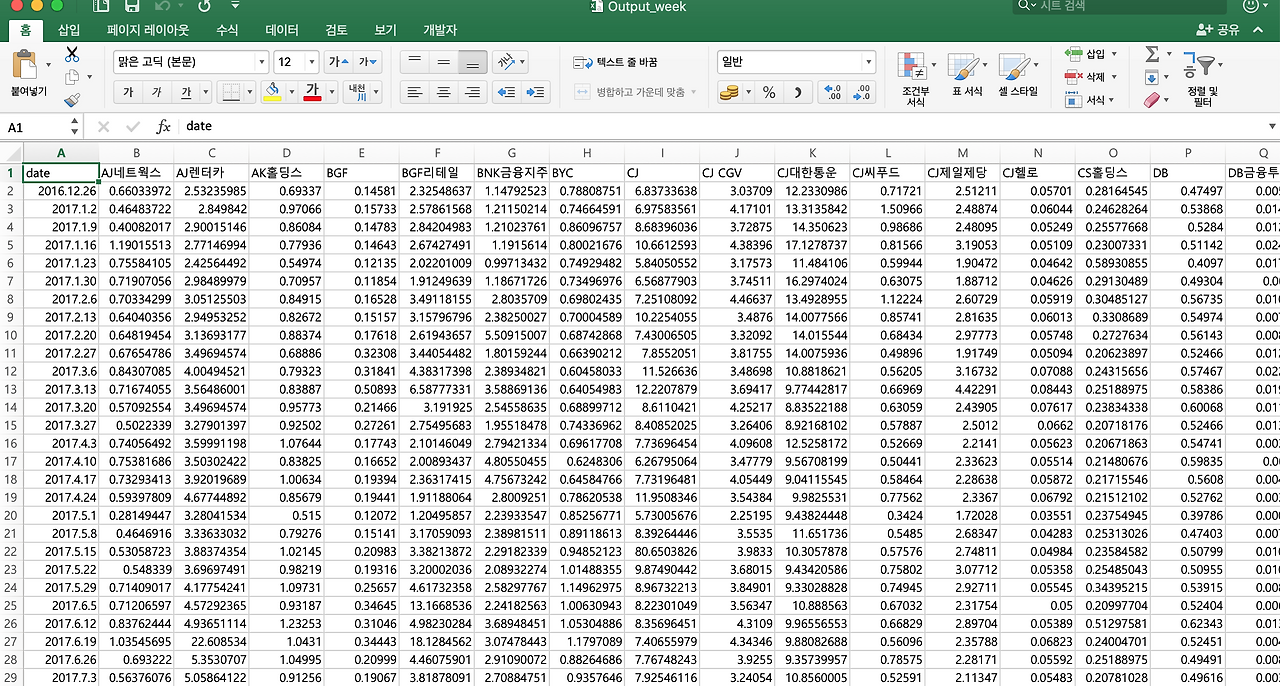
Task: Decrease indent of cell contents
Action: pos(507,92)
